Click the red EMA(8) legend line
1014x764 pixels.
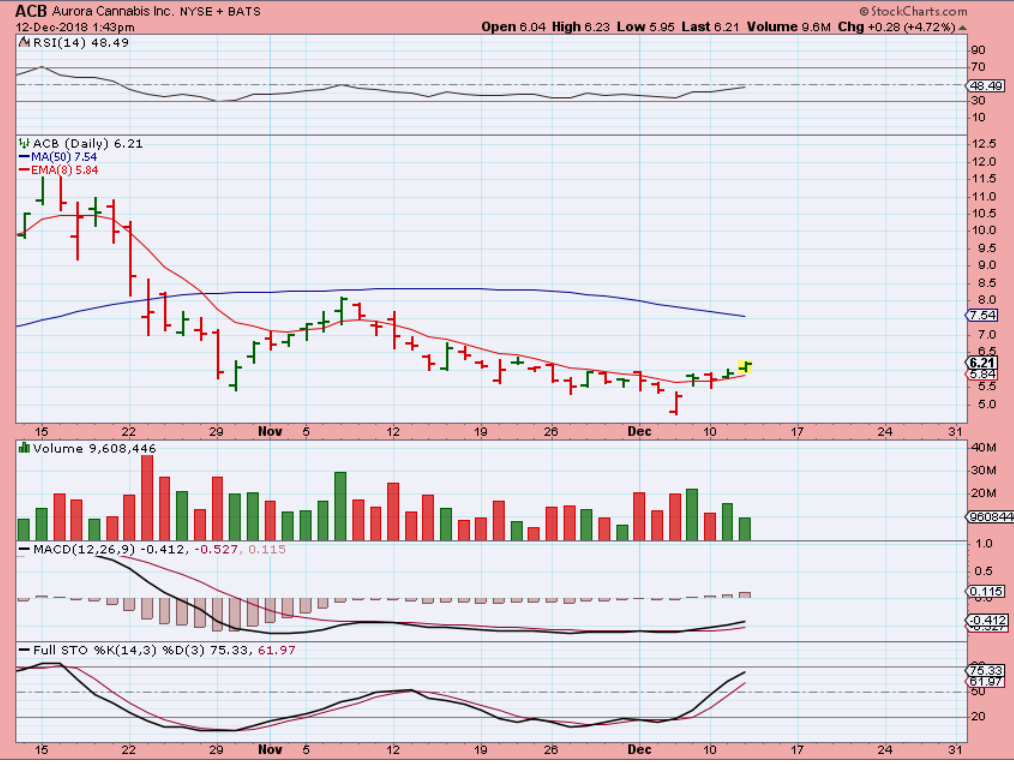25,170
